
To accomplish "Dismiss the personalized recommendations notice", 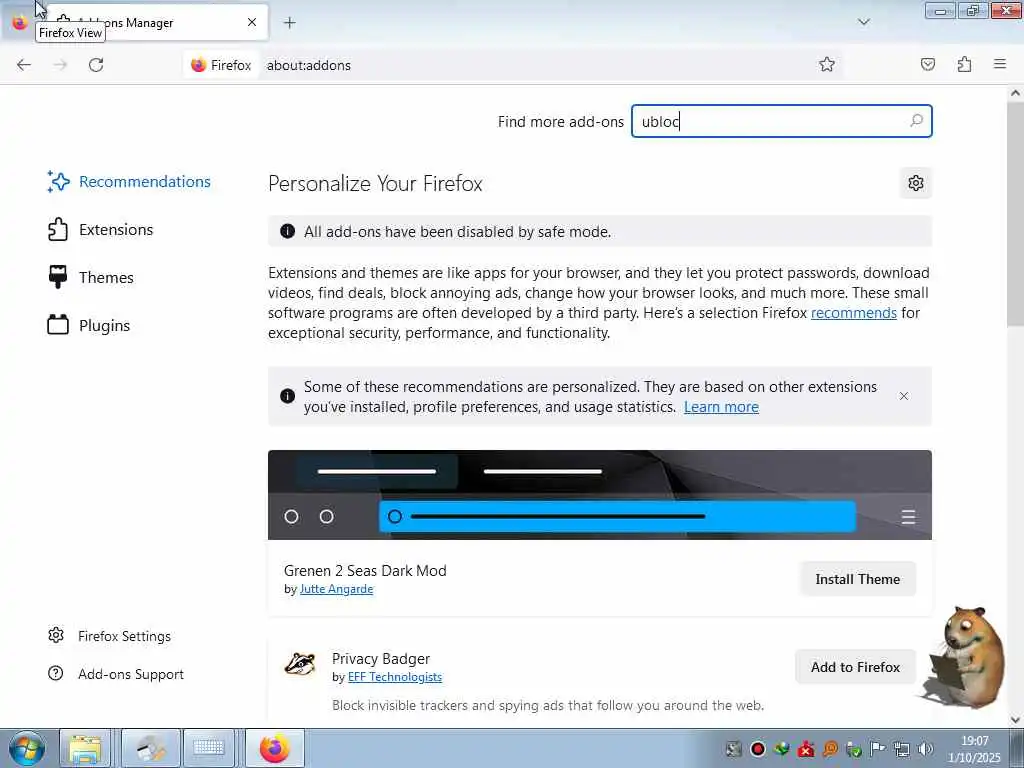I will (904, 396).
